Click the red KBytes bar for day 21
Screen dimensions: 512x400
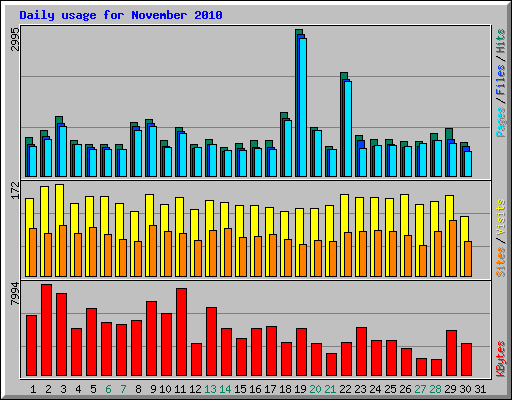(x=331, y=364)
